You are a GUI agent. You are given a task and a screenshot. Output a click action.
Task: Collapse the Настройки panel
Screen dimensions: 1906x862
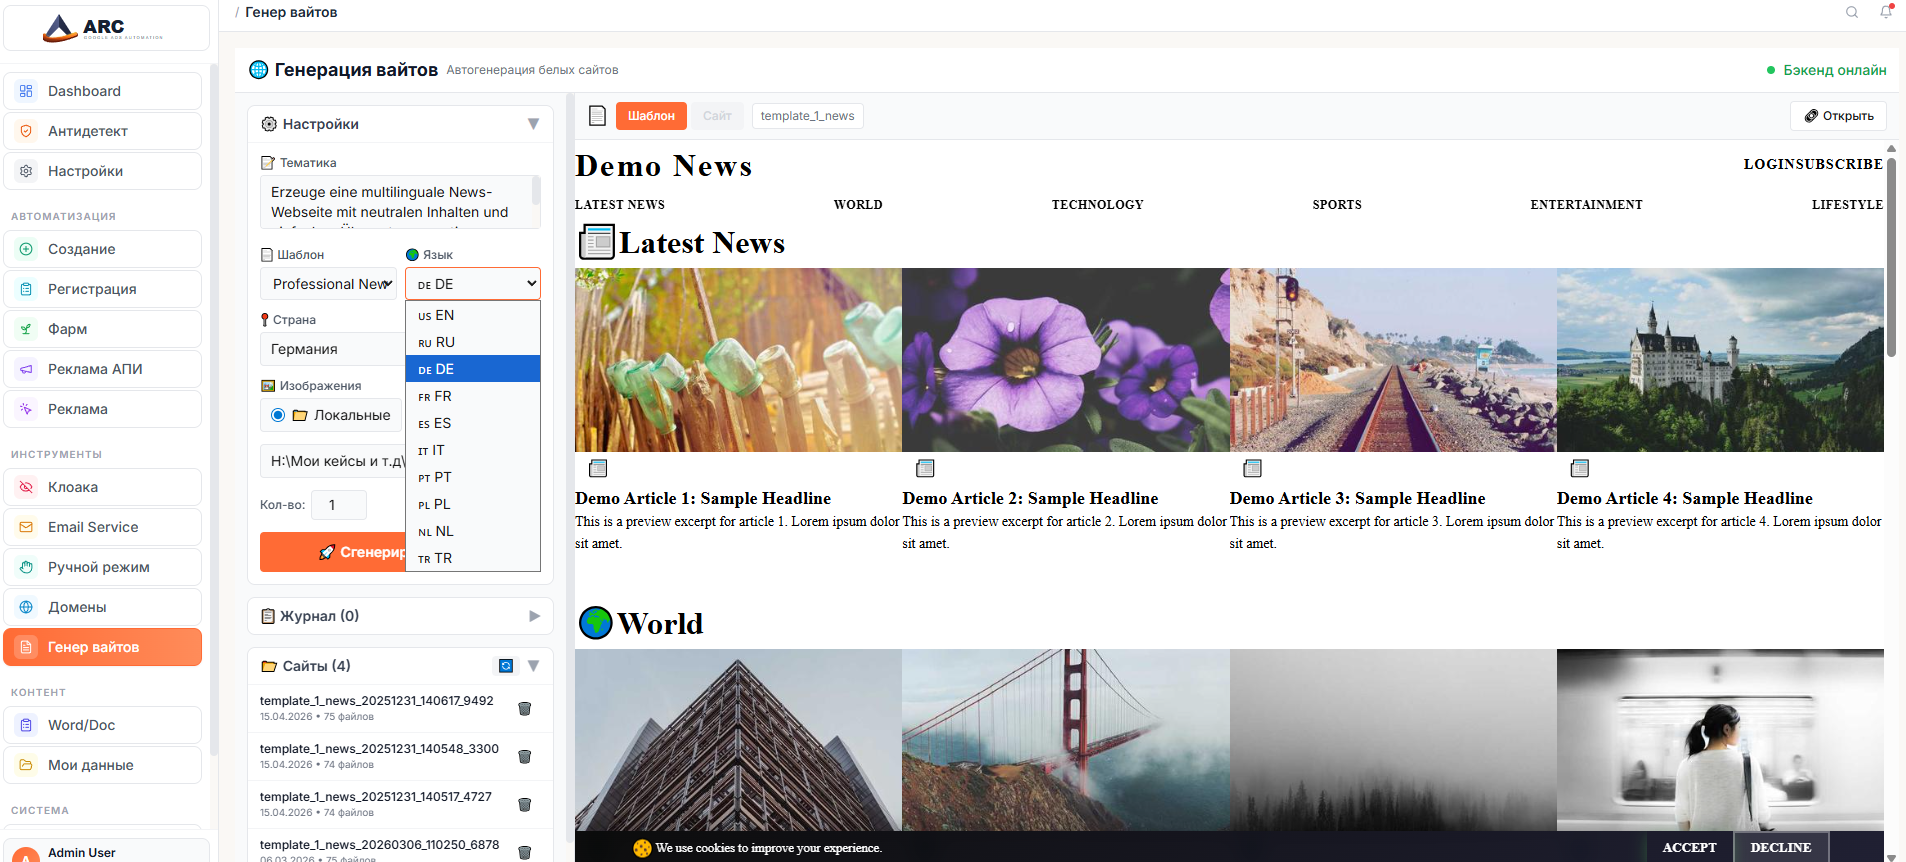point(533,124)
